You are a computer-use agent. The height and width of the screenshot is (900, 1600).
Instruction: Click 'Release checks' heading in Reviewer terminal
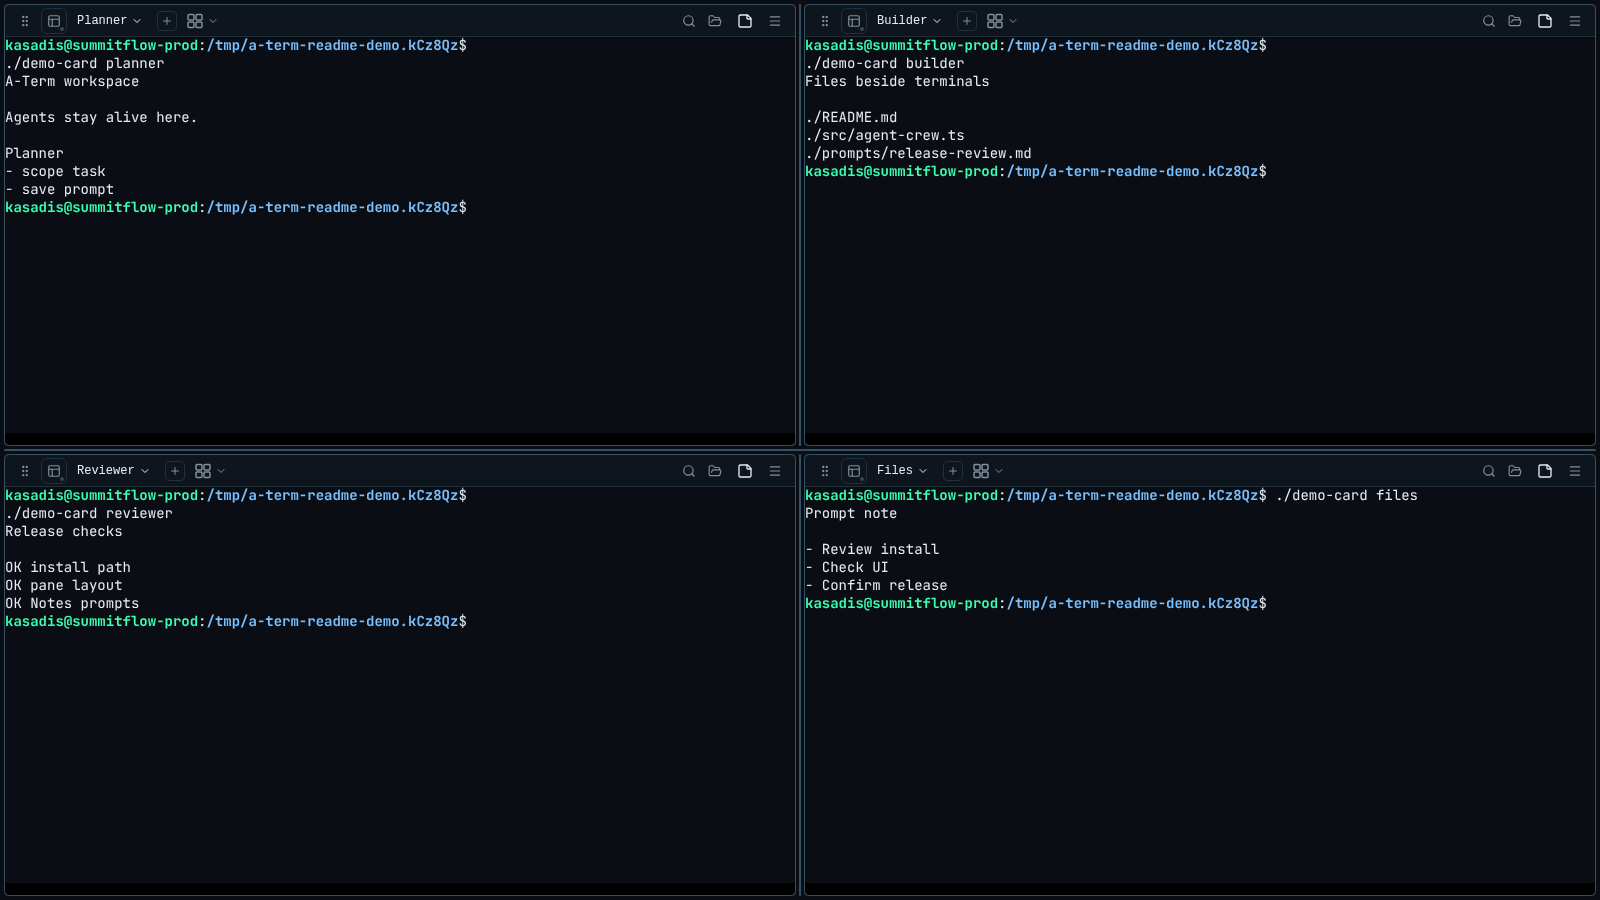[64, 532]
